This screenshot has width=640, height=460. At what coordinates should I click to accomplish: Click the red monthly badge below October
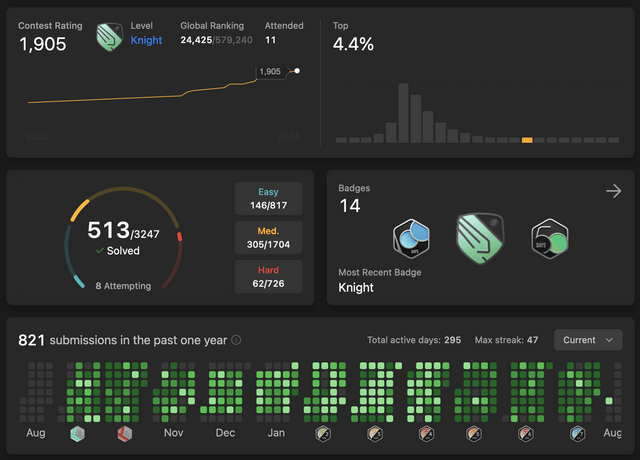point(123,434)
